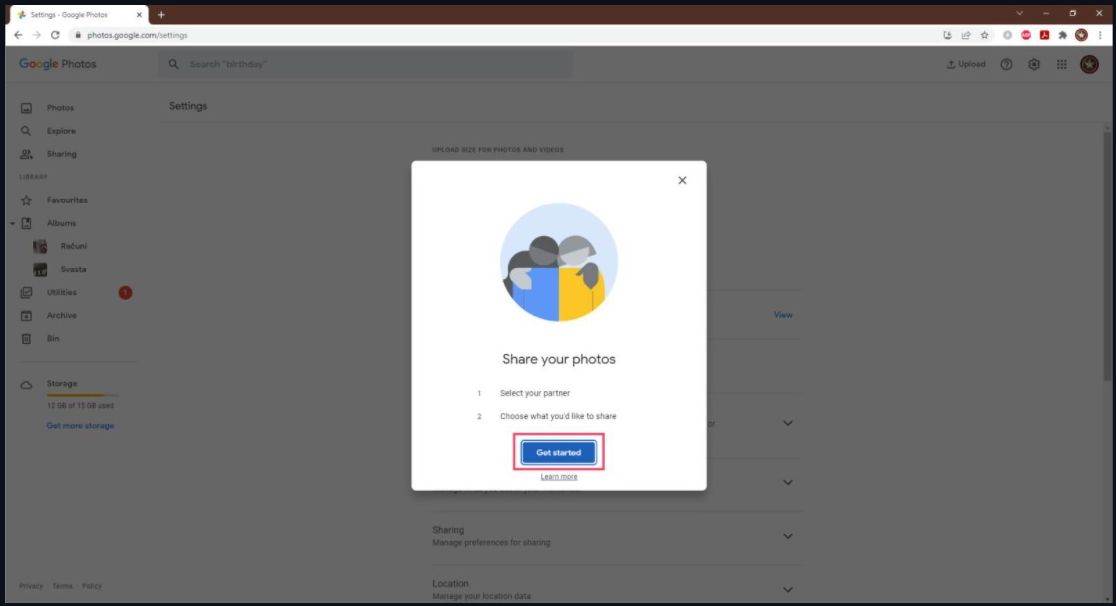Open the Settings gear icon
1116x606 pixels.
(1033, 63)
